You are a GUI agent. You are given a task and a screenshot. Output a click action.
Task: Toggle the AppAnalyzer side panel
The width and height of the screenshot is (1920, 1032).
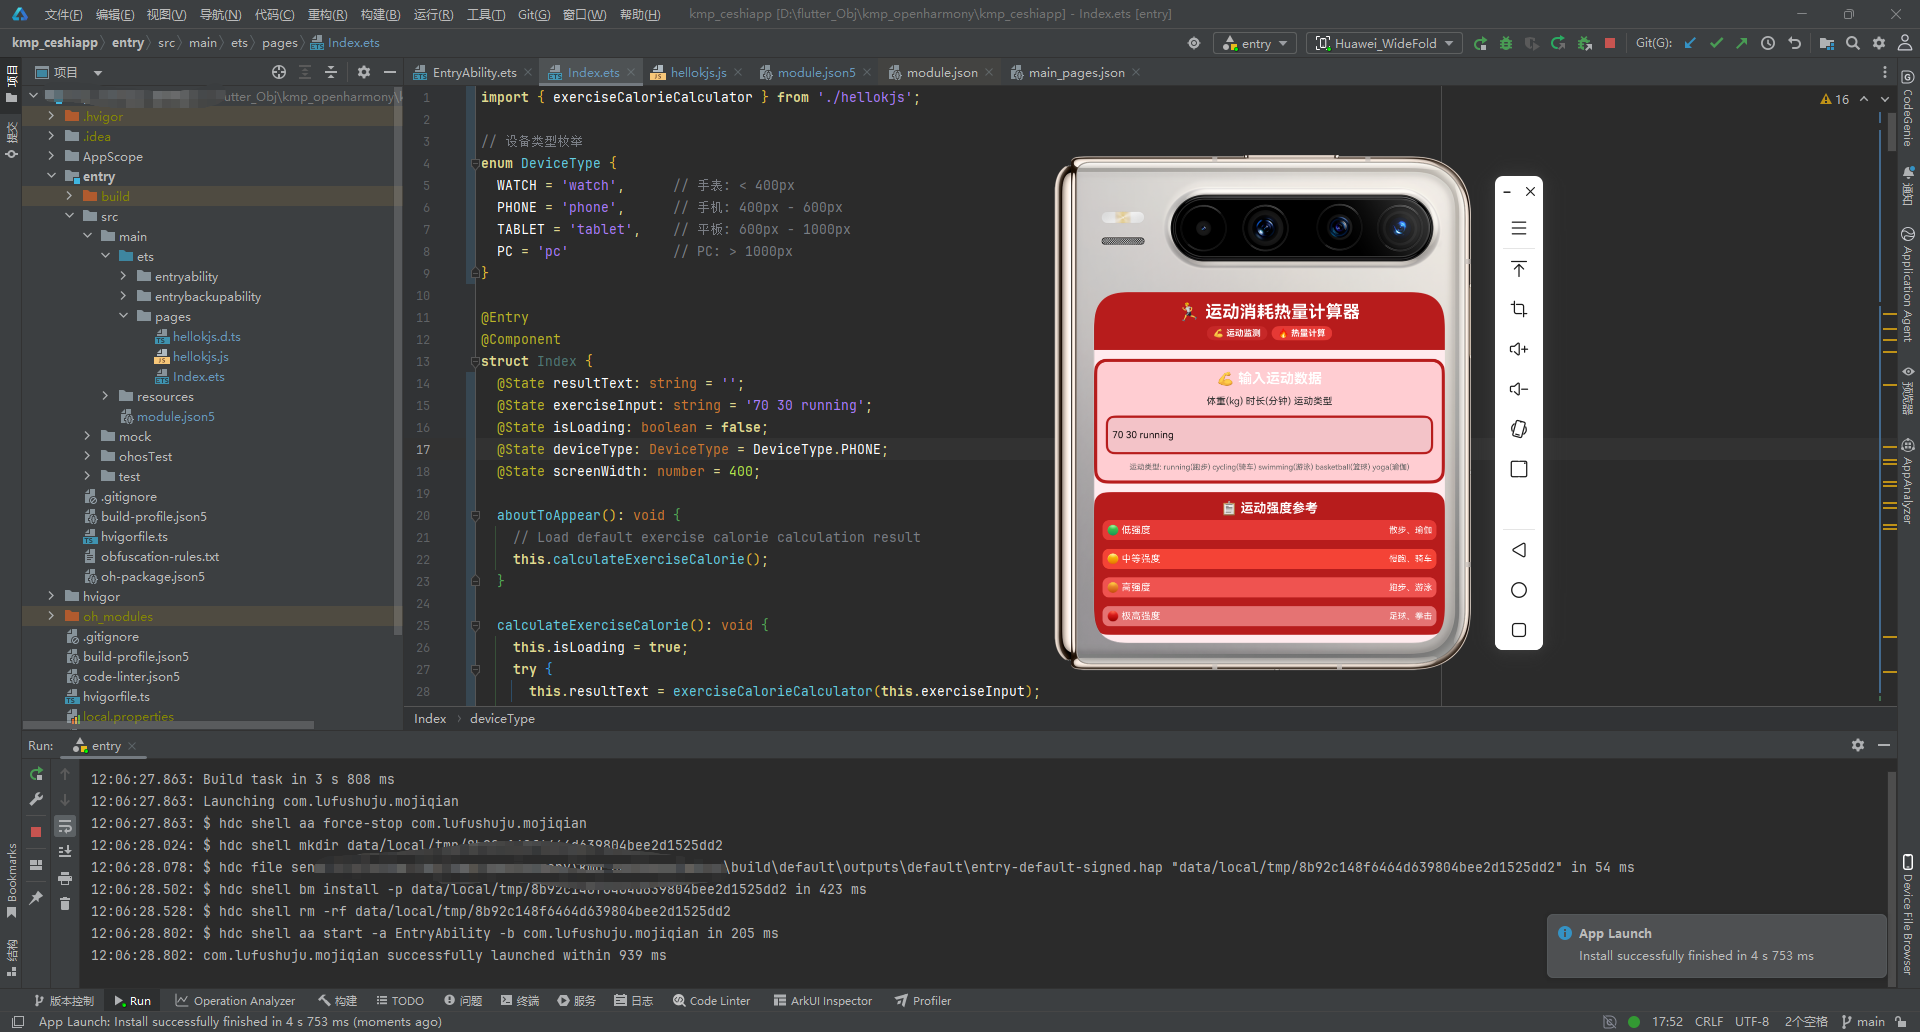click(1908, 482)
